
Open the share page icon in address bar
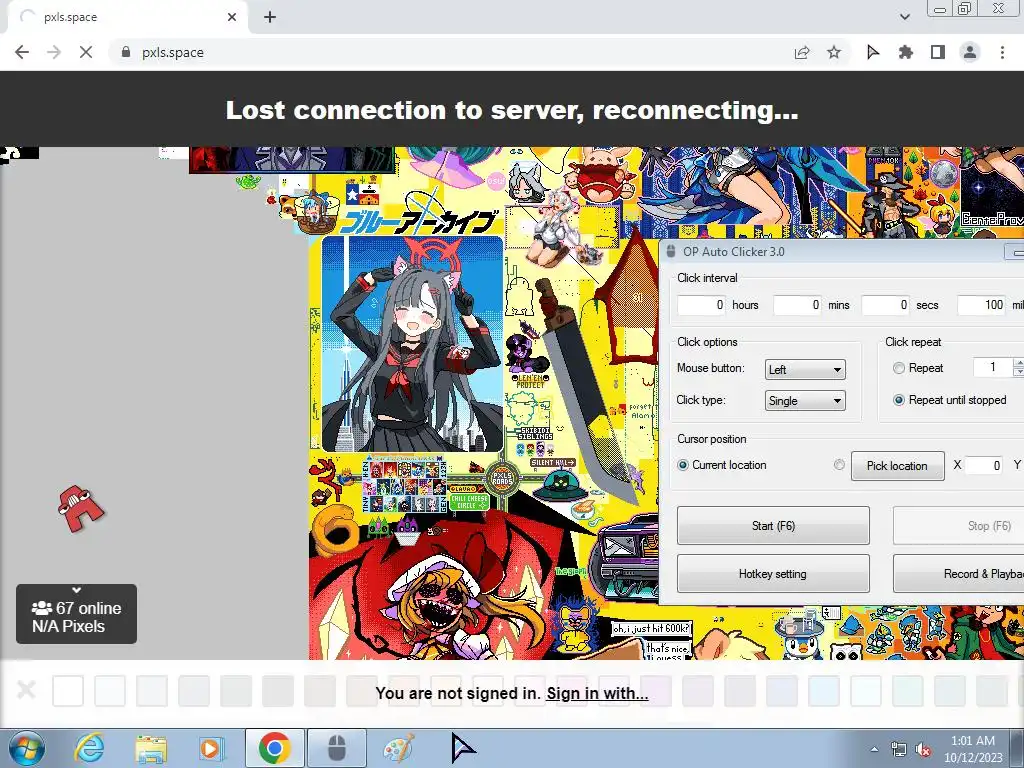pos(802,52)
